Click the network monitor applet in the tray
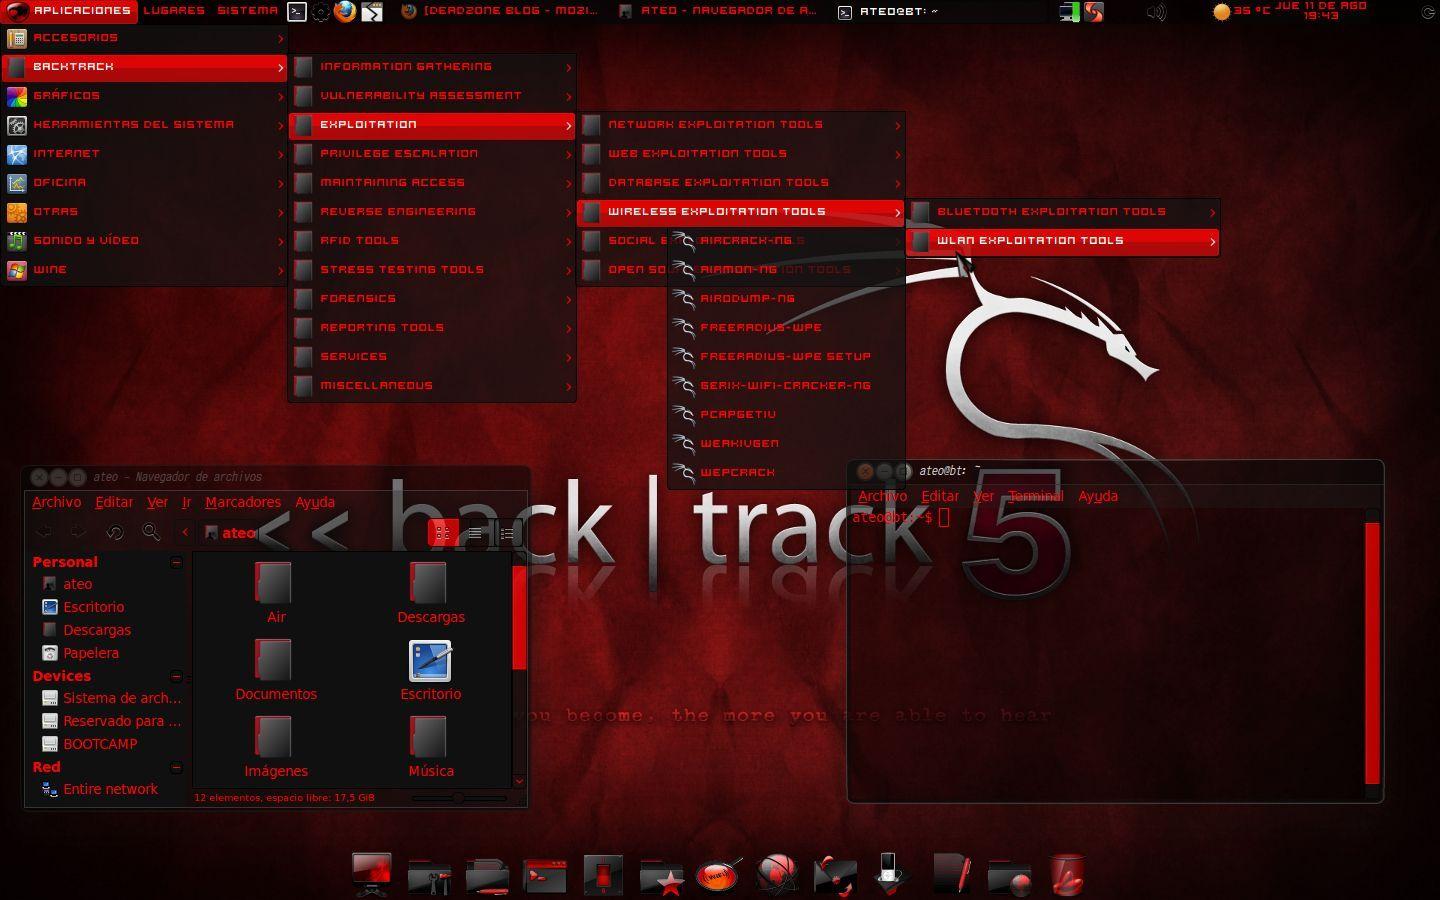 1070,12
